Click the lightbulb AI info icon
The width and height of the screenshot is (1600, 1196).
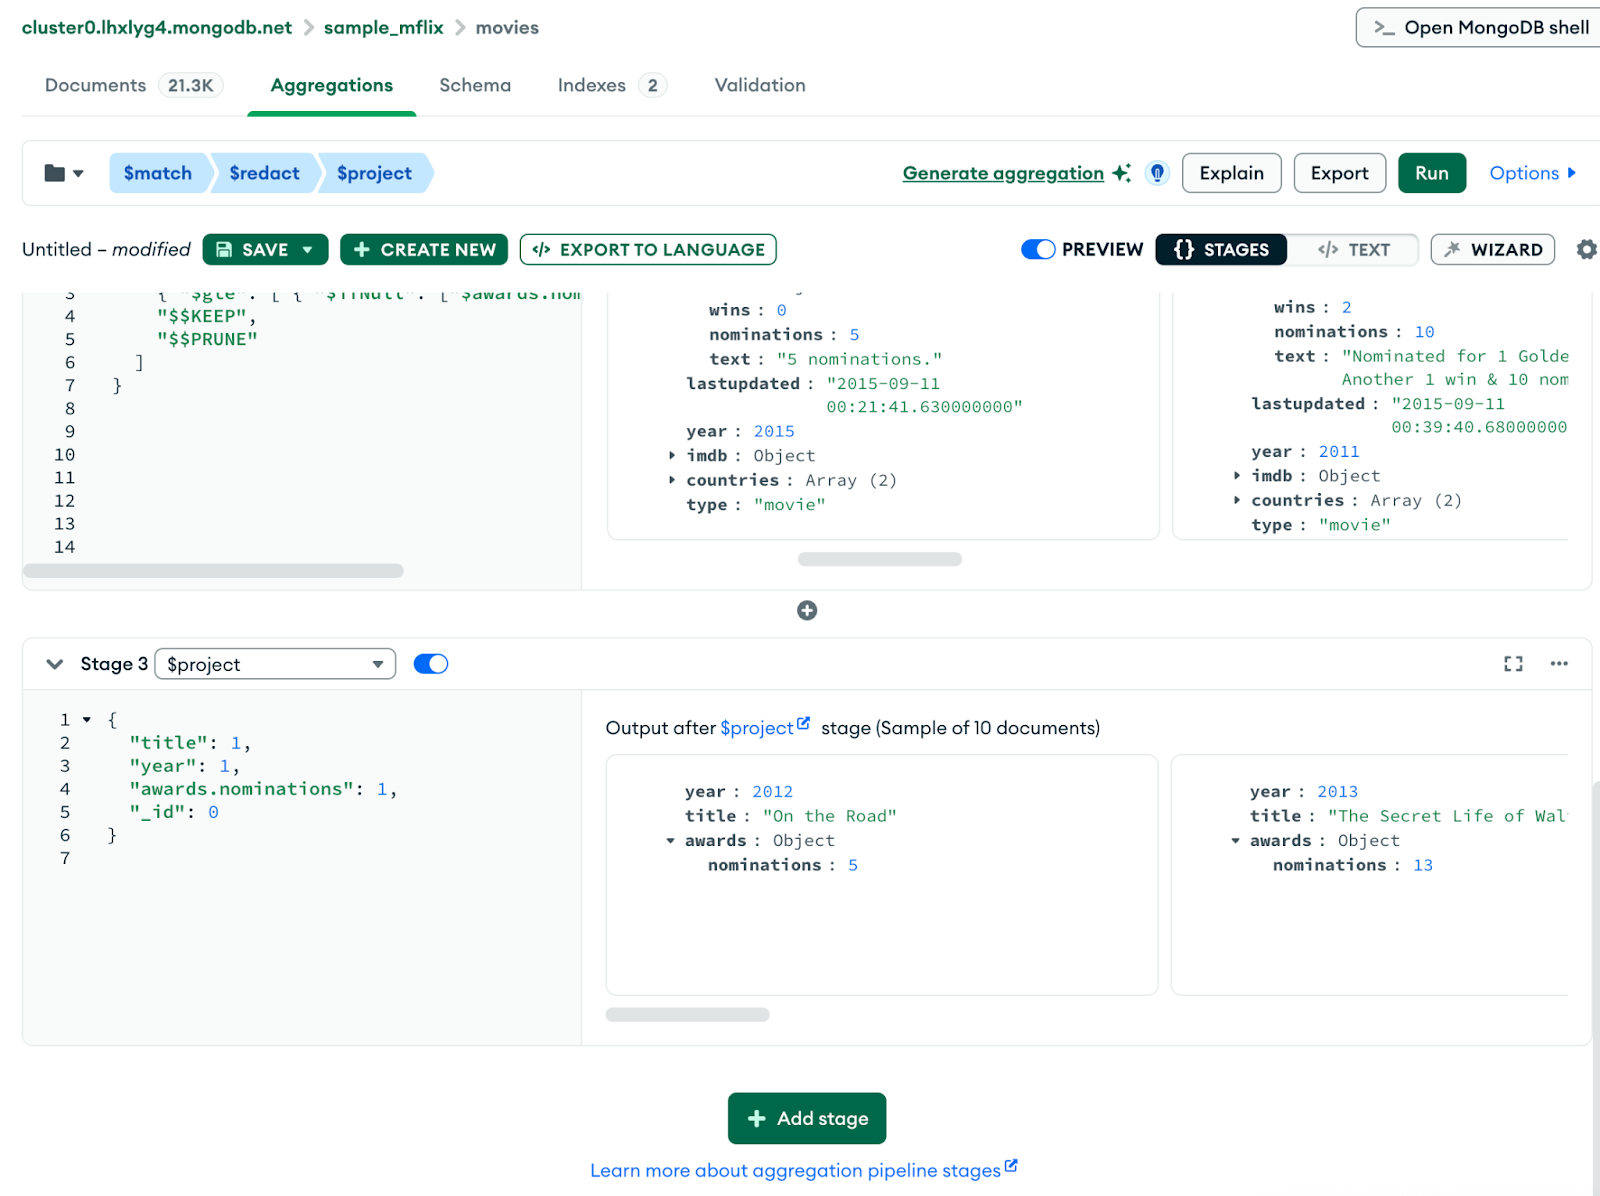pos(1157,173)
